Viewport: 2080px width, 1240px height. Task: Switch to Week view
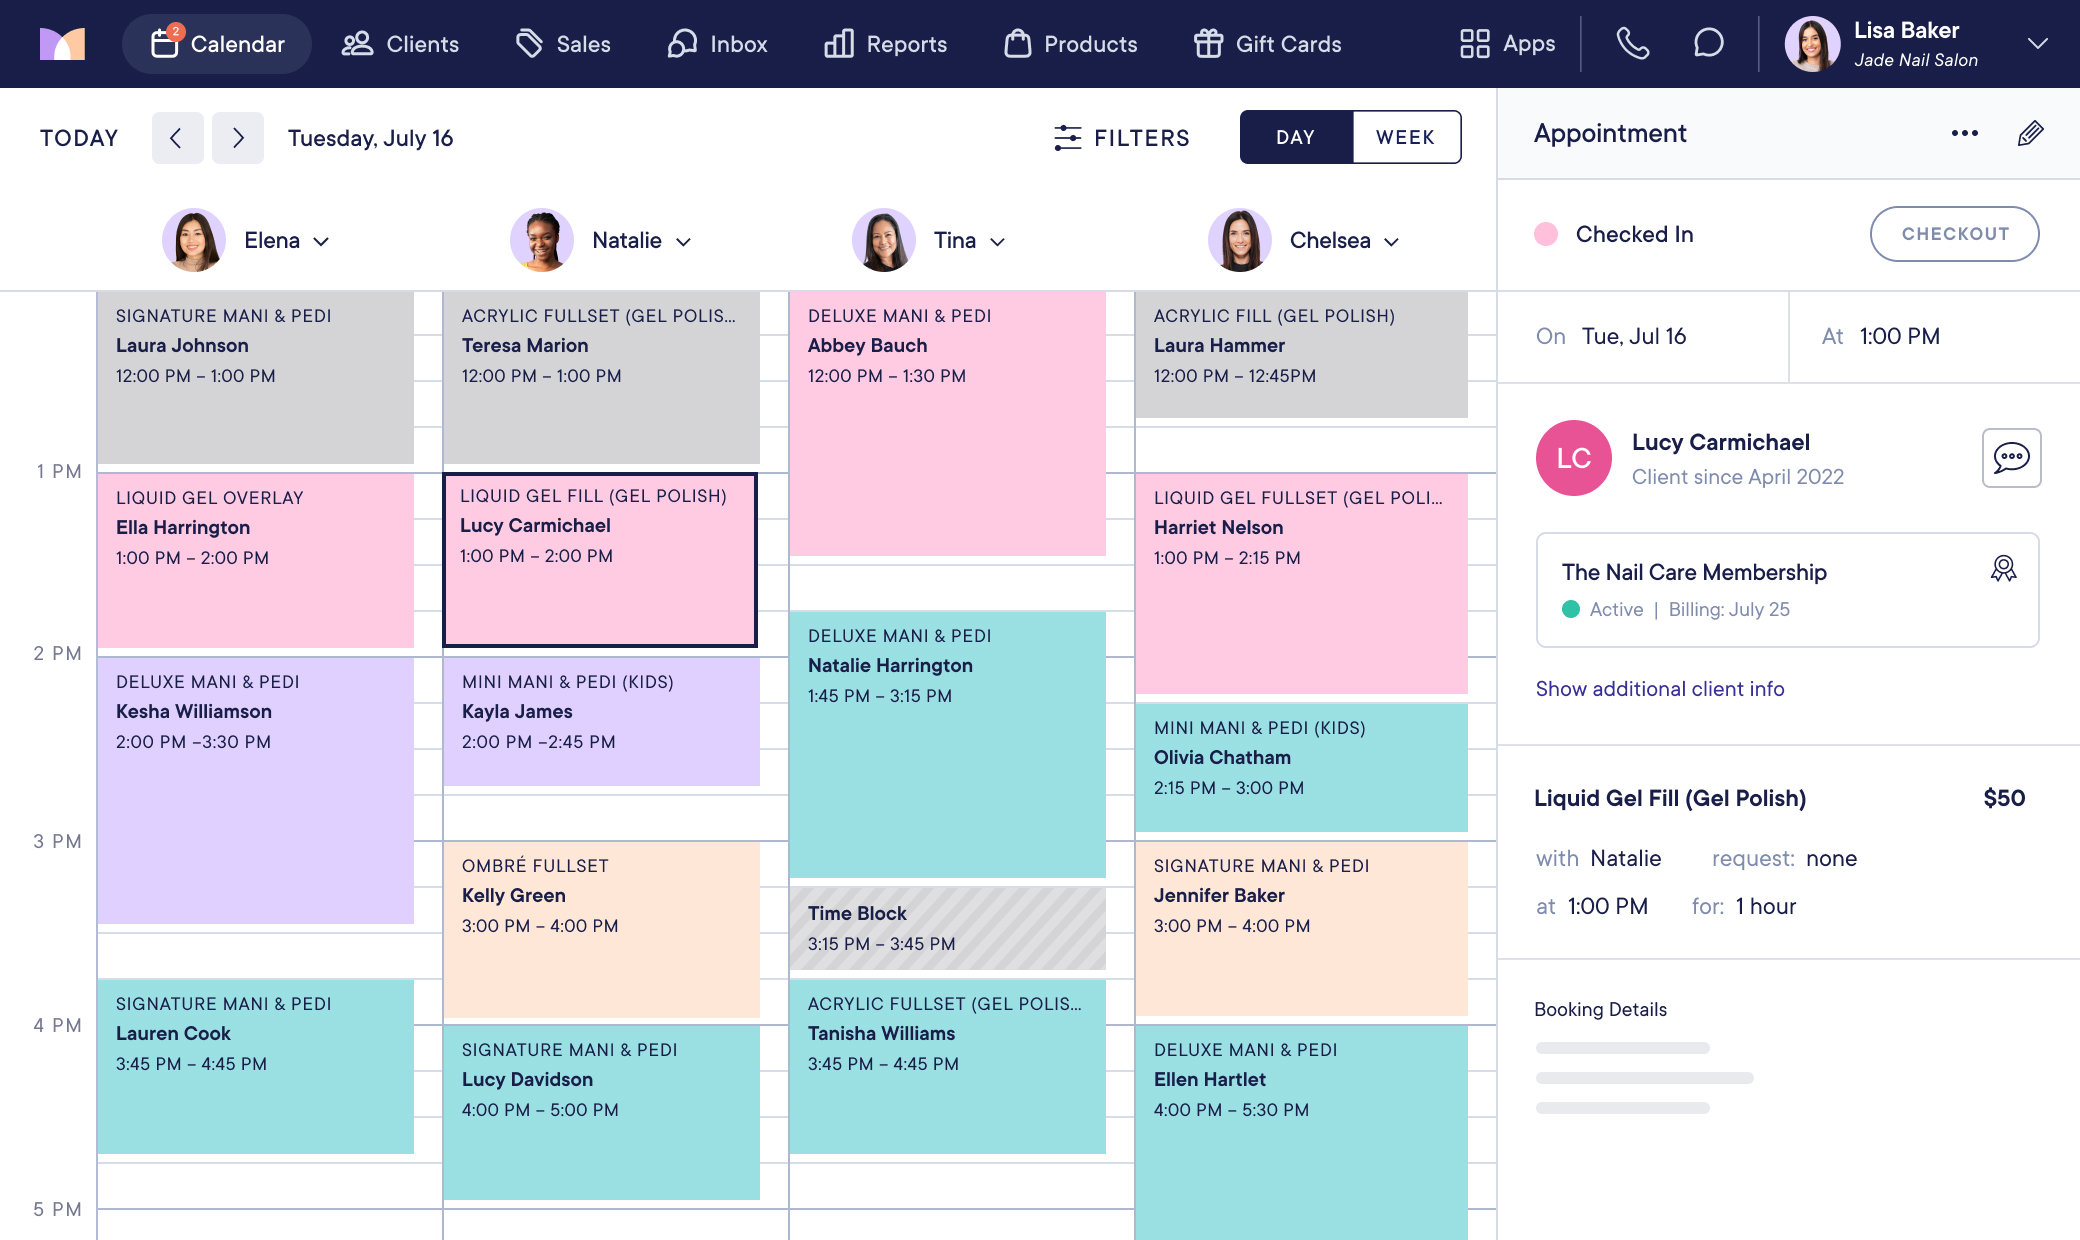tap(1405, 137)
